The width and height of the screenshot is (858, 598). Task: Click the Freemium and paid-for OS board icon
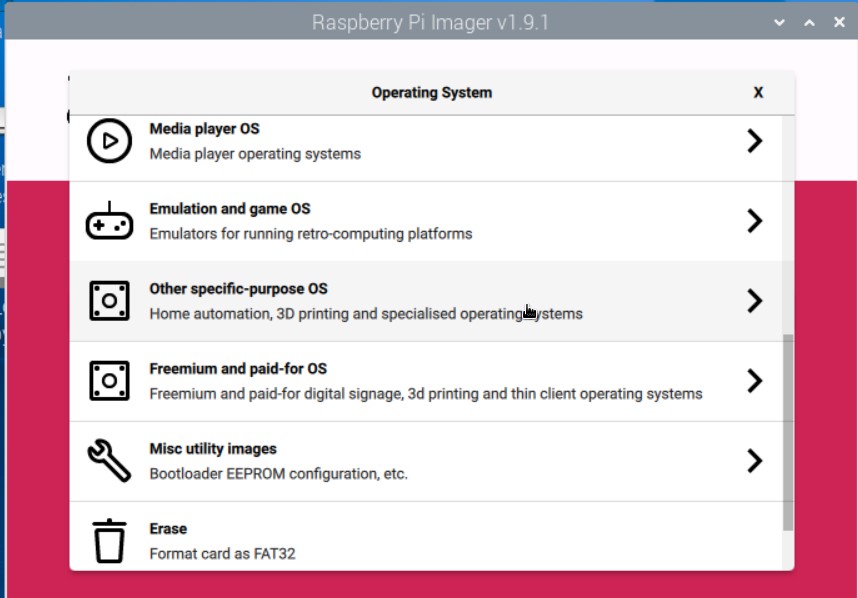coord(109,381)
